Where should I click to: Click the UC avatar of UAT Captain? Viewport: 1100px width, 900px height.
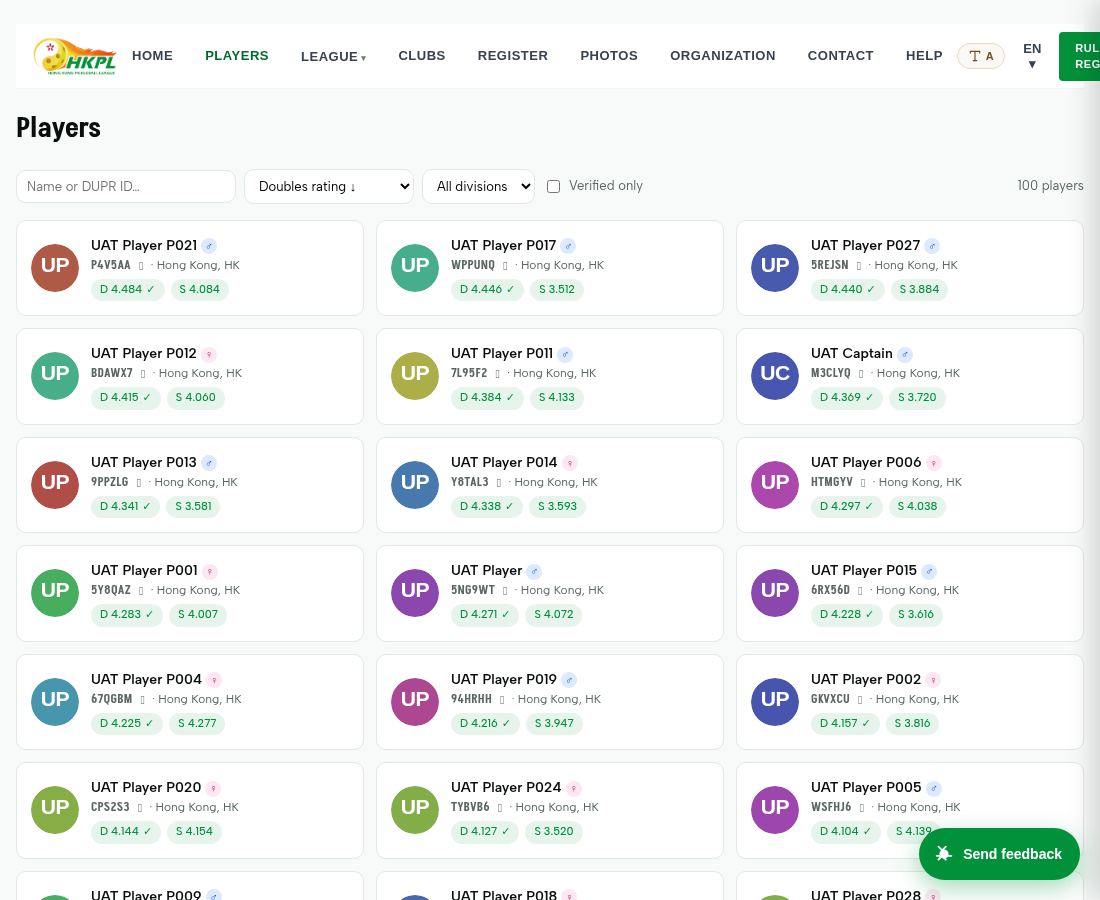pyautogui.click(x=774, y=375)
